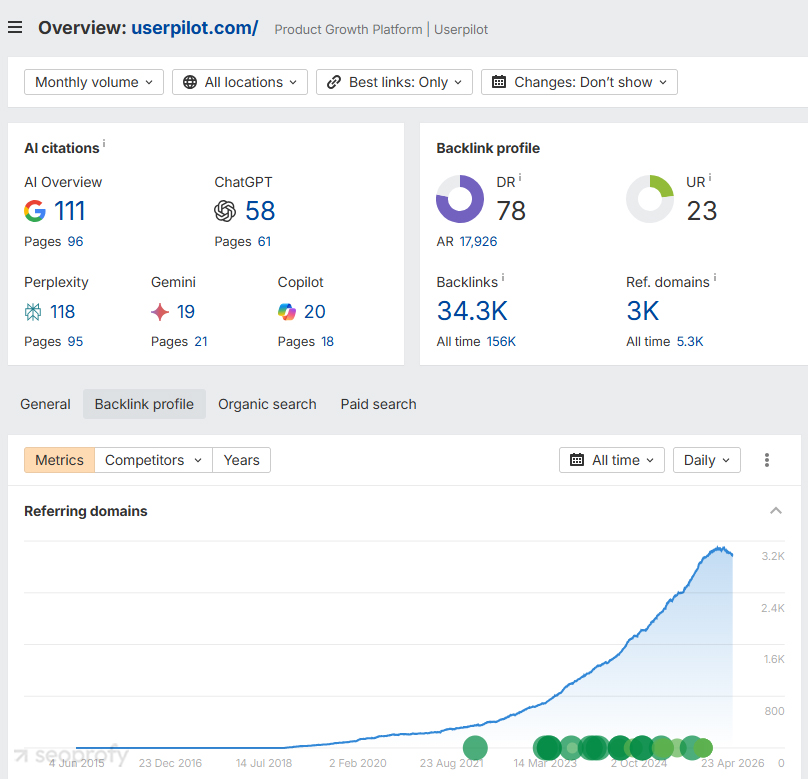808x779 pixels.
Task: Switch to the General tab
Action: tap(45, 404)
